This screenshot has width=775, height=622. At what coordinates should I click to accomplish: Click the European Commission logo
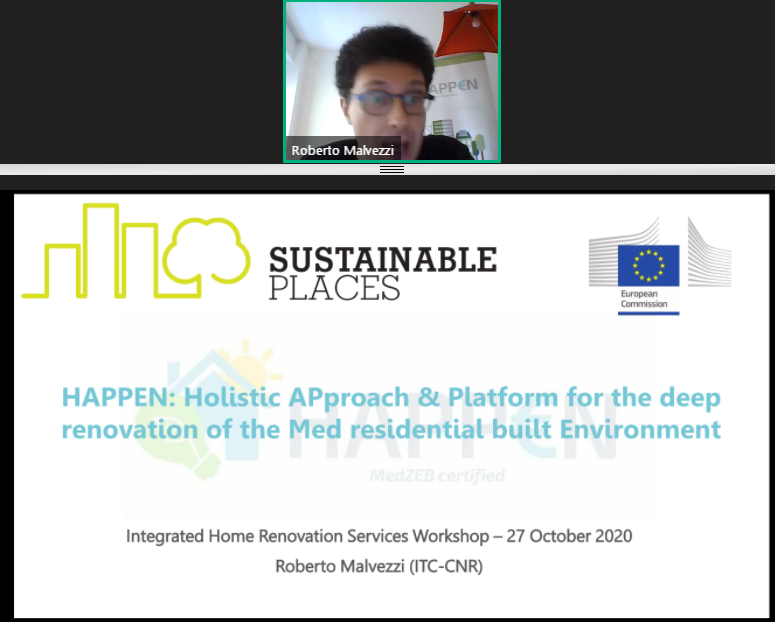(660, 266)
